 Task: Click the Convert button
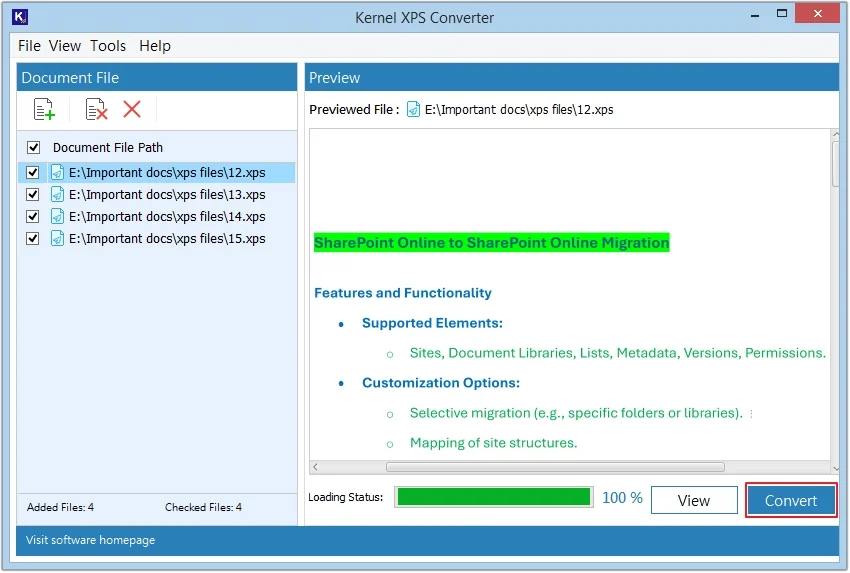[x=790, y=500]
